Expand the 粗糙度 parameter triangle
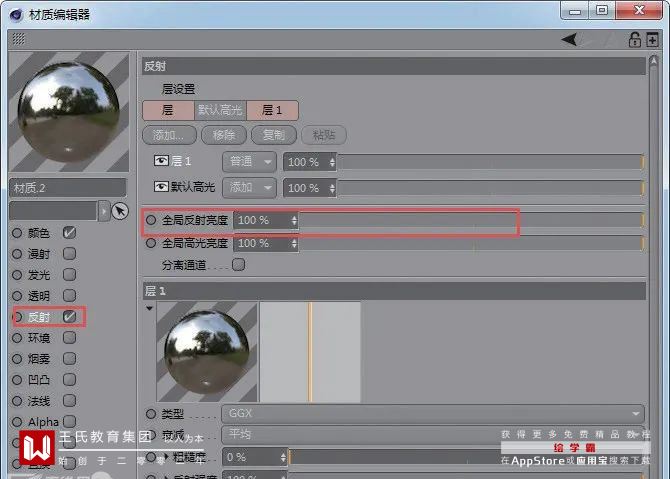The width and height of the screenshot is (670, 479). [x=166, y=456]
